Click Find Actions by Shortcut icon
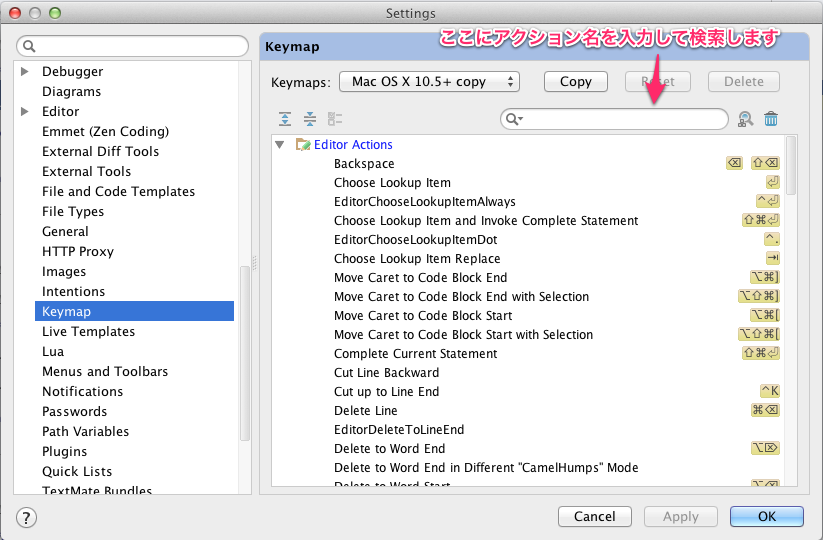823x540 pixels. pos(745,119)
